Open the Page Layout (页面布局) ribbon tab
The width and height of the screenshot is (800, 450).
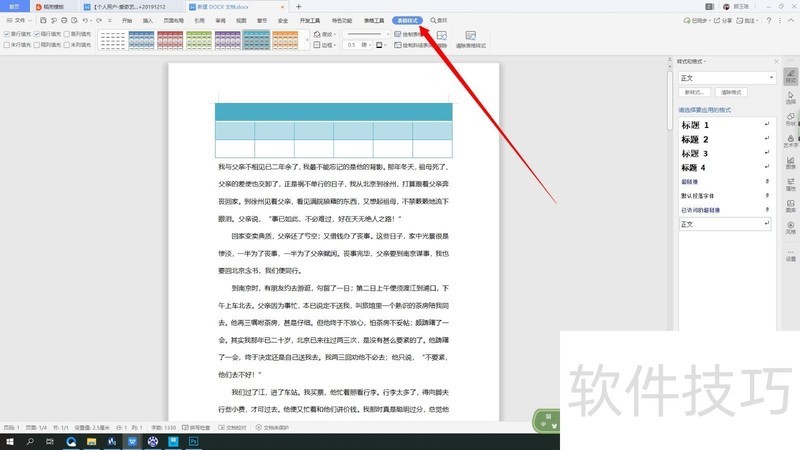[x=173, y=20]
